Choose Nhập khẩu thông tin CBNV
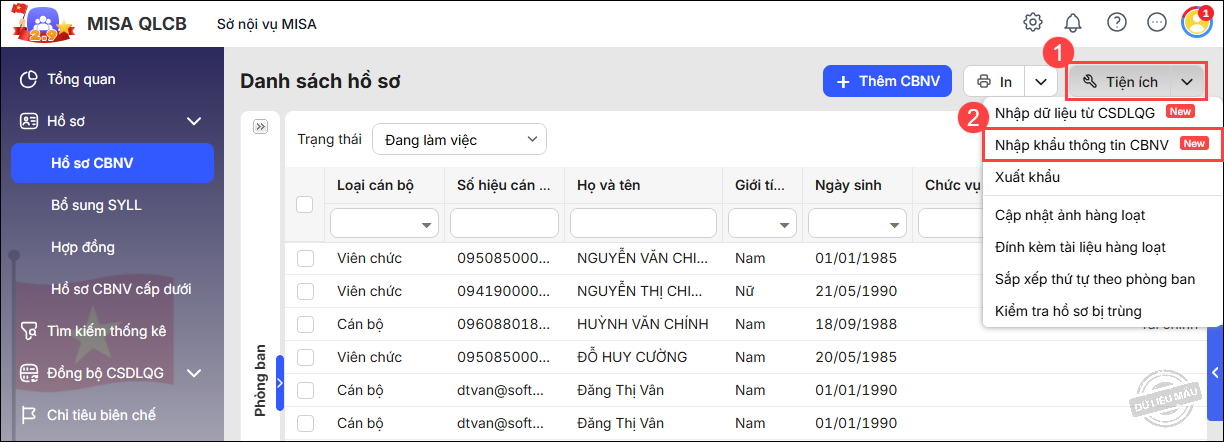The image size is (1224, 442). pos(1082,144)
